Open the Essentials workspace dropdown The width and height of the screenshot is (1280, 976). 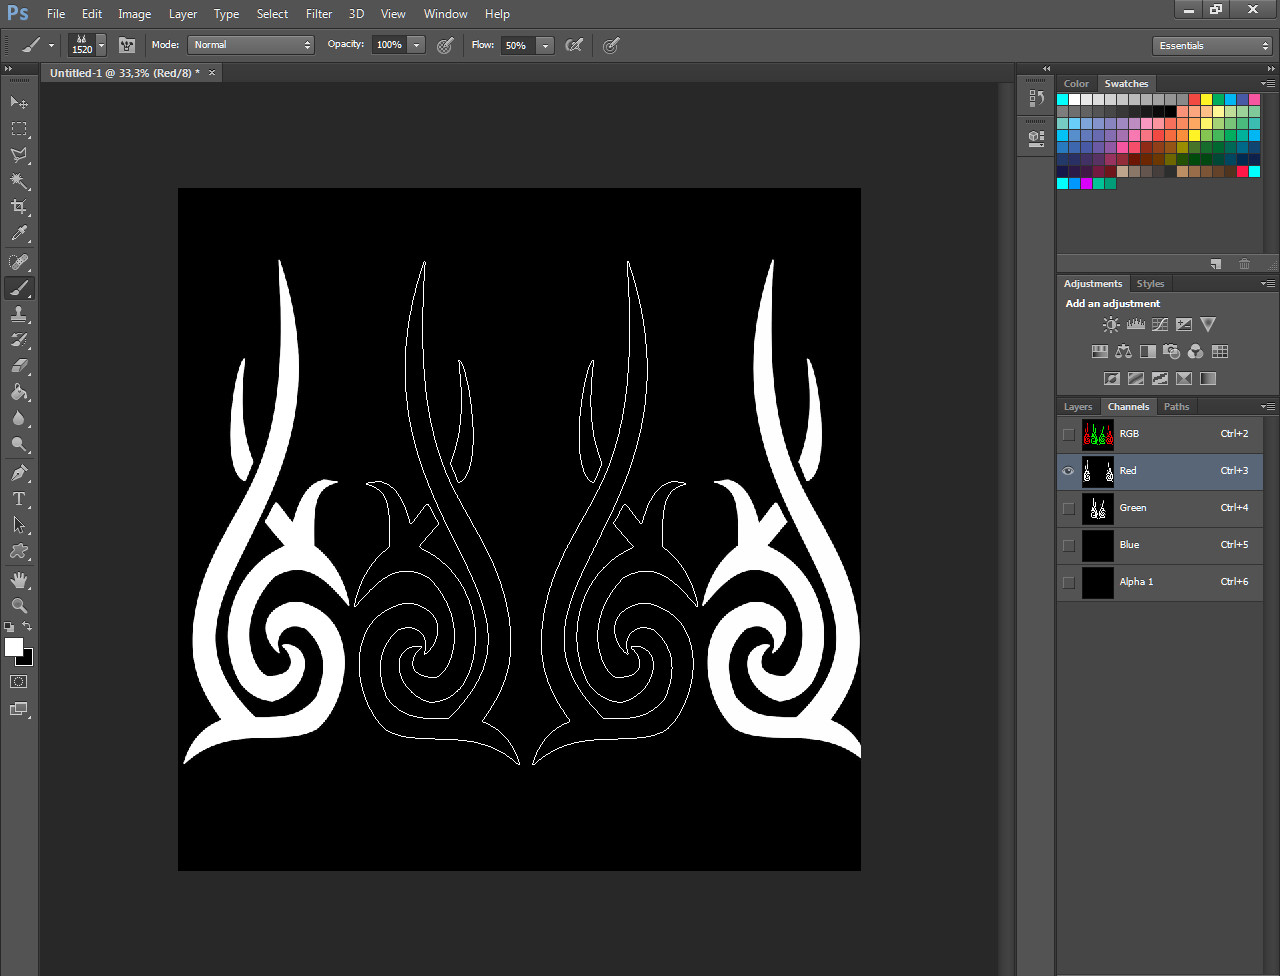pyautogui.click(x=1211, y=46)
